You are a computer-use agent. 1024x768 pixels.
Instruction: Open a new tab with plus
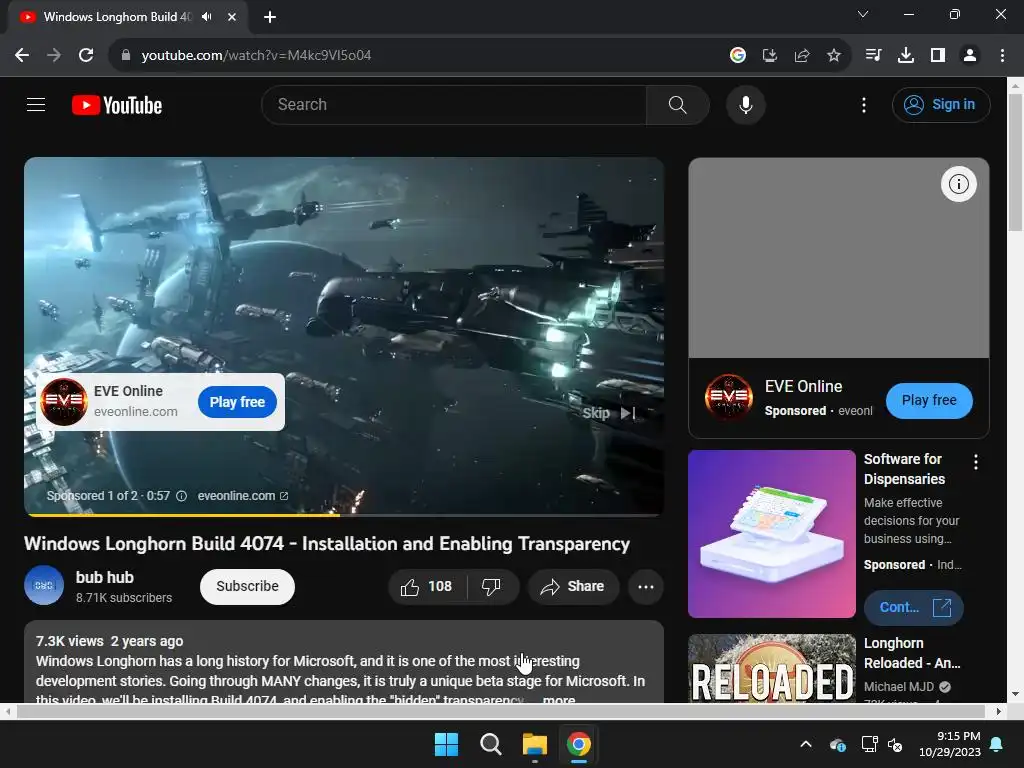(270, 17)
